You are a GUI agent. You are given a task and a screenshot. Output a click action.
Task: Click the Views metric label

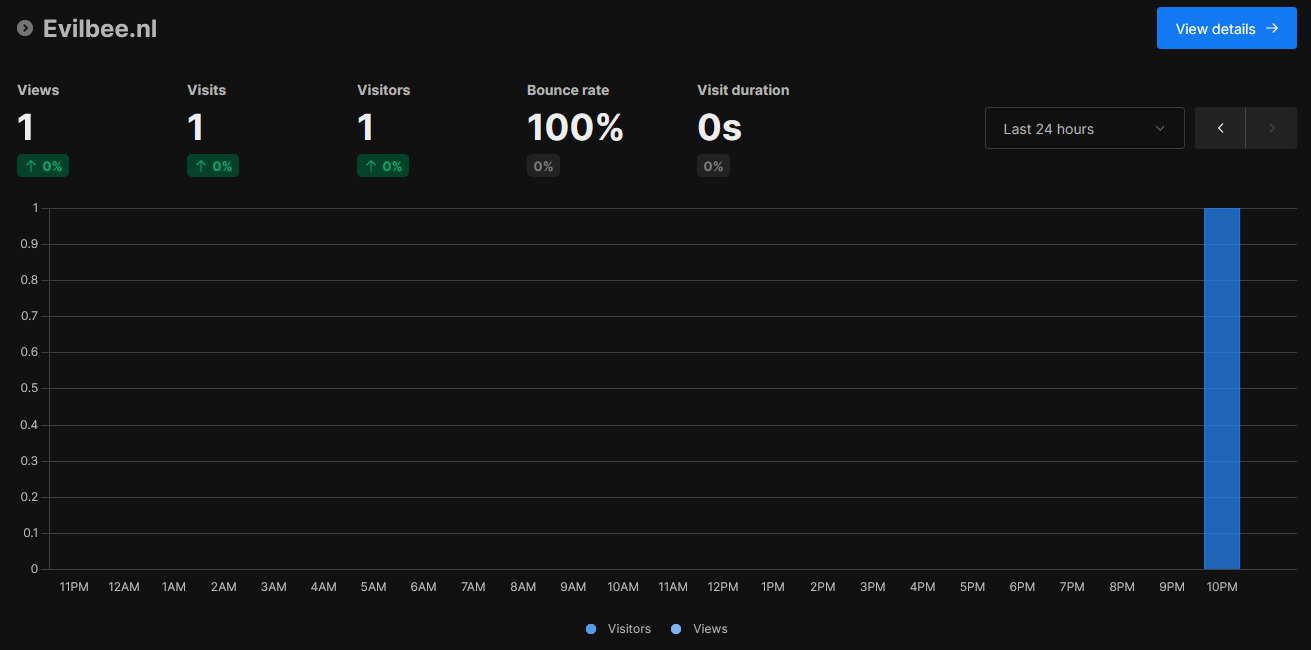38,90
